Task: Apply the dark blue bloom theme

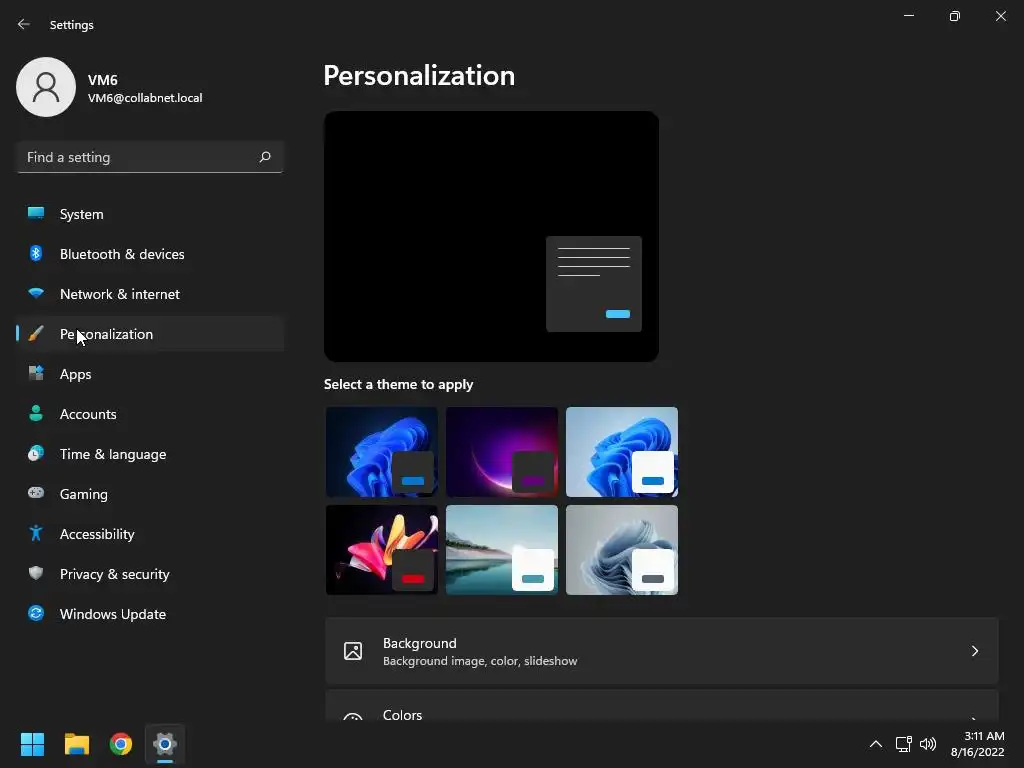Action: (x=381, y=452)
